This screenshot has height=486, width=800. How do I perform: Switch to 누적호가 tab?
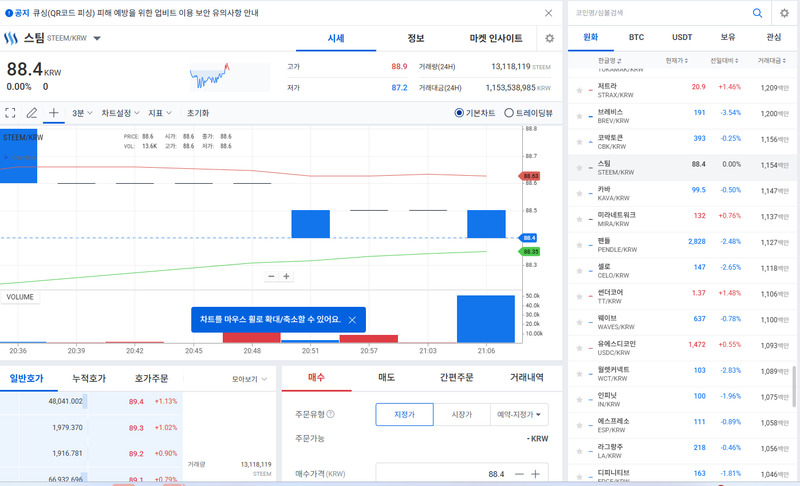click(89, 378)
